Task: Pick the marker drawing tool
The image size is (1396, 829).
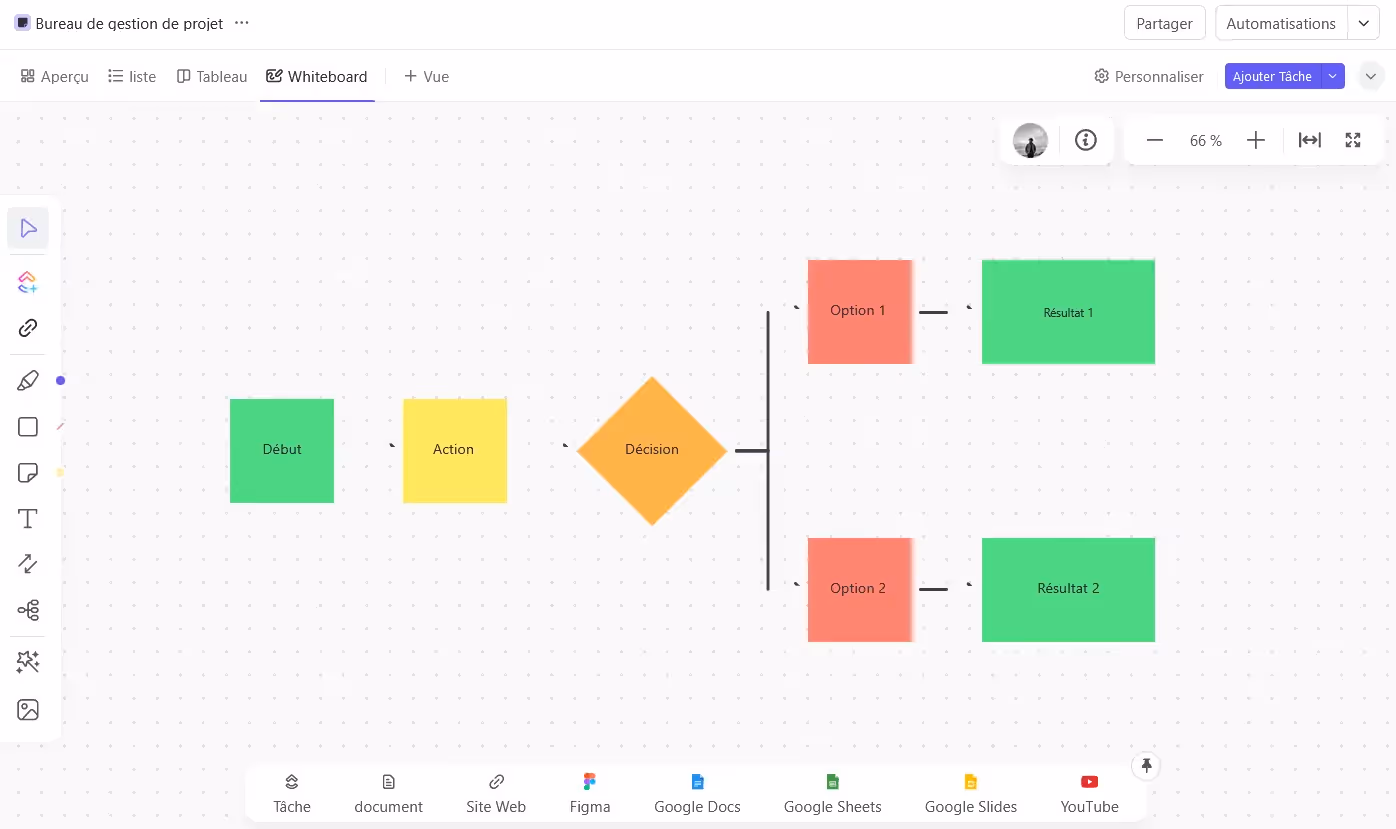Action: (x=28, y=380)
